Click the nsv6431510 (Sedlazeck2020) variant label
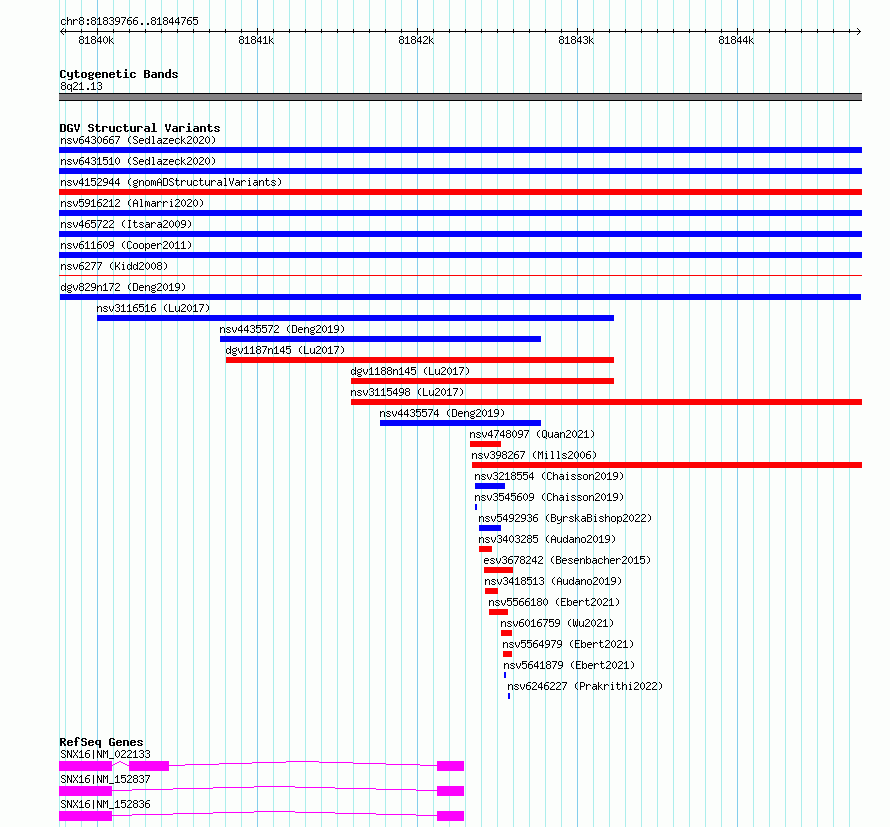Viewport: 890px width, 827px height. (x=138, y=161)
